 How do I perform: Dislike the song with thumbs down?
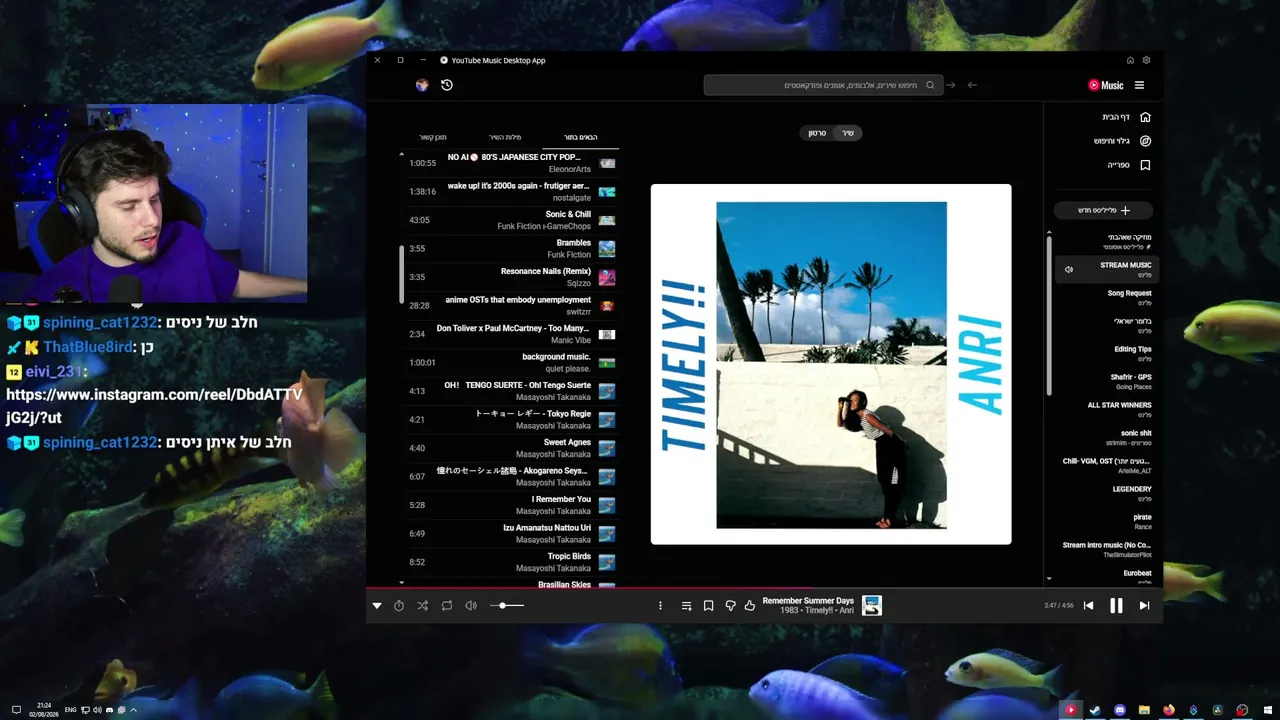coord(730,605)
